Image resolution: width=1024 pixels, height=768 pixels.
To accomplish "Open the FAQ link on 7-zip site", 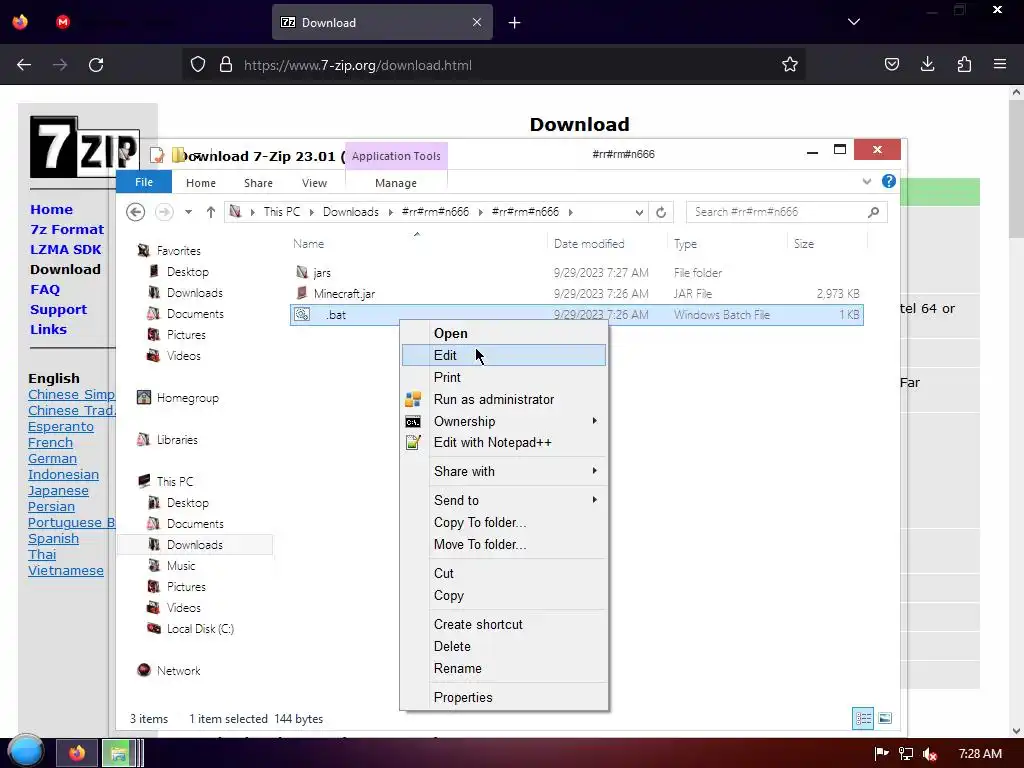I will tap(45, 289).
